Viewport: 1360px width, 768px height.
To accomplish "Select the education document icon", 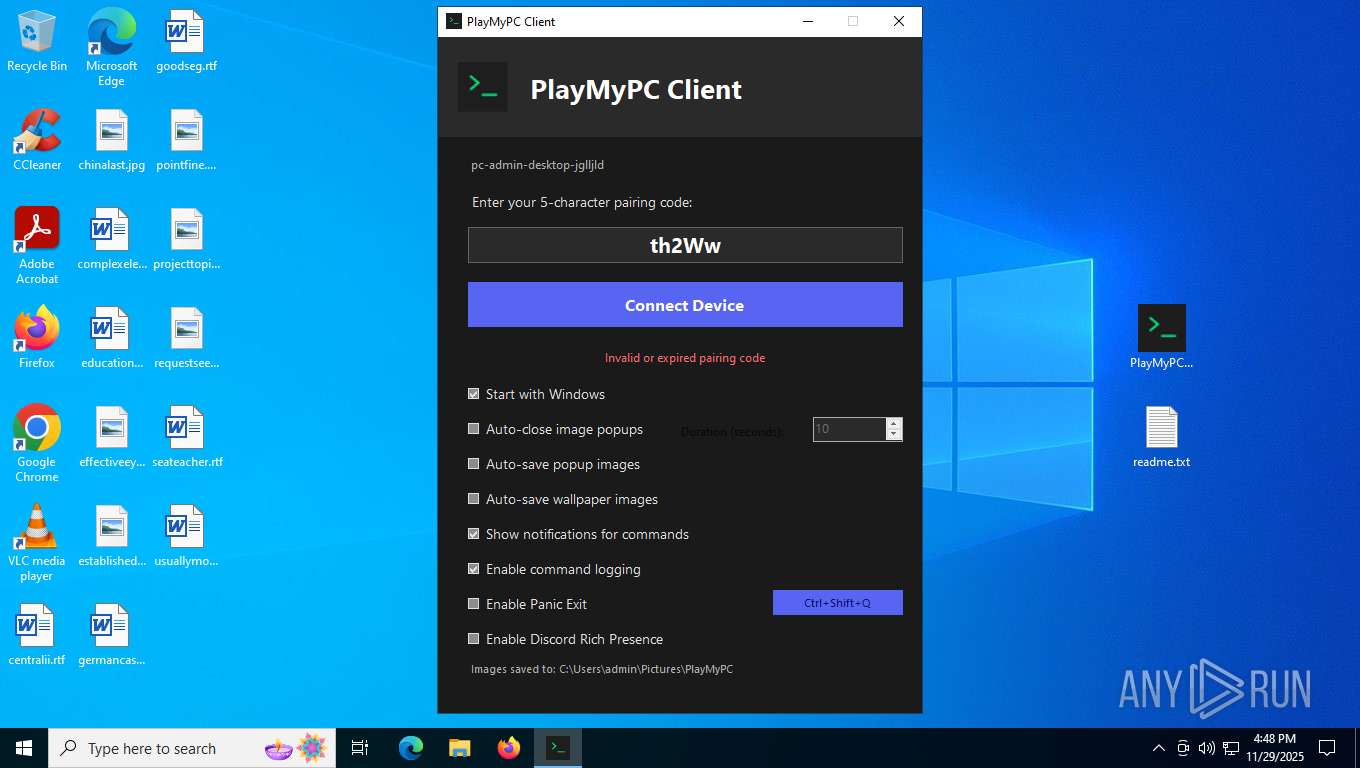I will 111,338.
